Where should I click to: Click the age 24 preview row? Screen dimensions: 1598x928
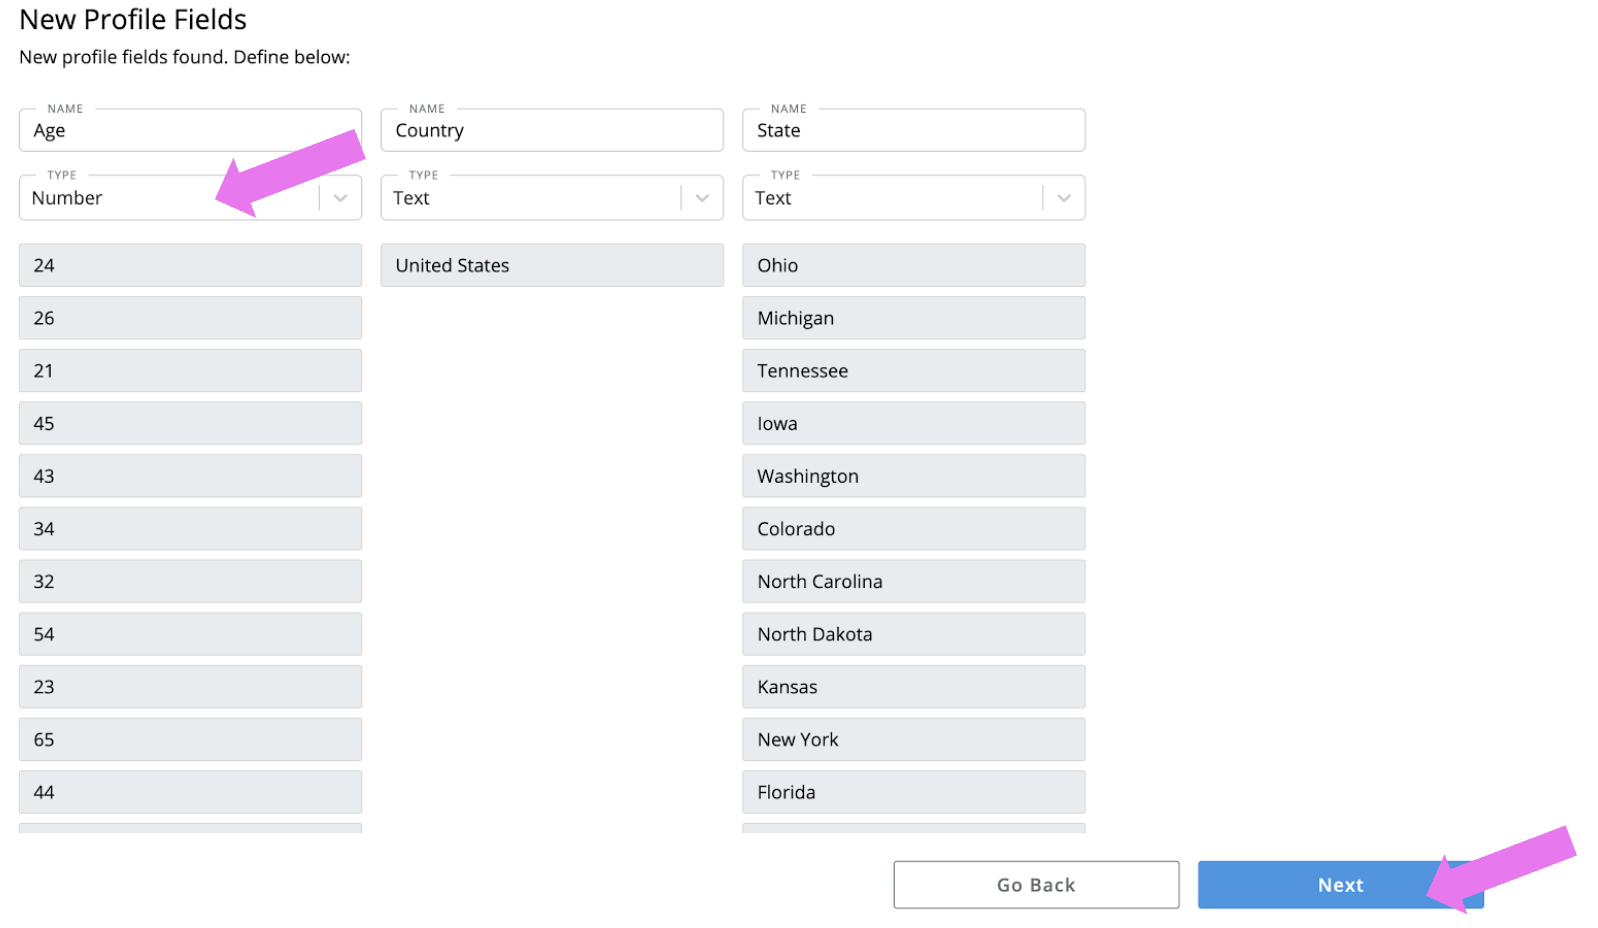[190, 266]
